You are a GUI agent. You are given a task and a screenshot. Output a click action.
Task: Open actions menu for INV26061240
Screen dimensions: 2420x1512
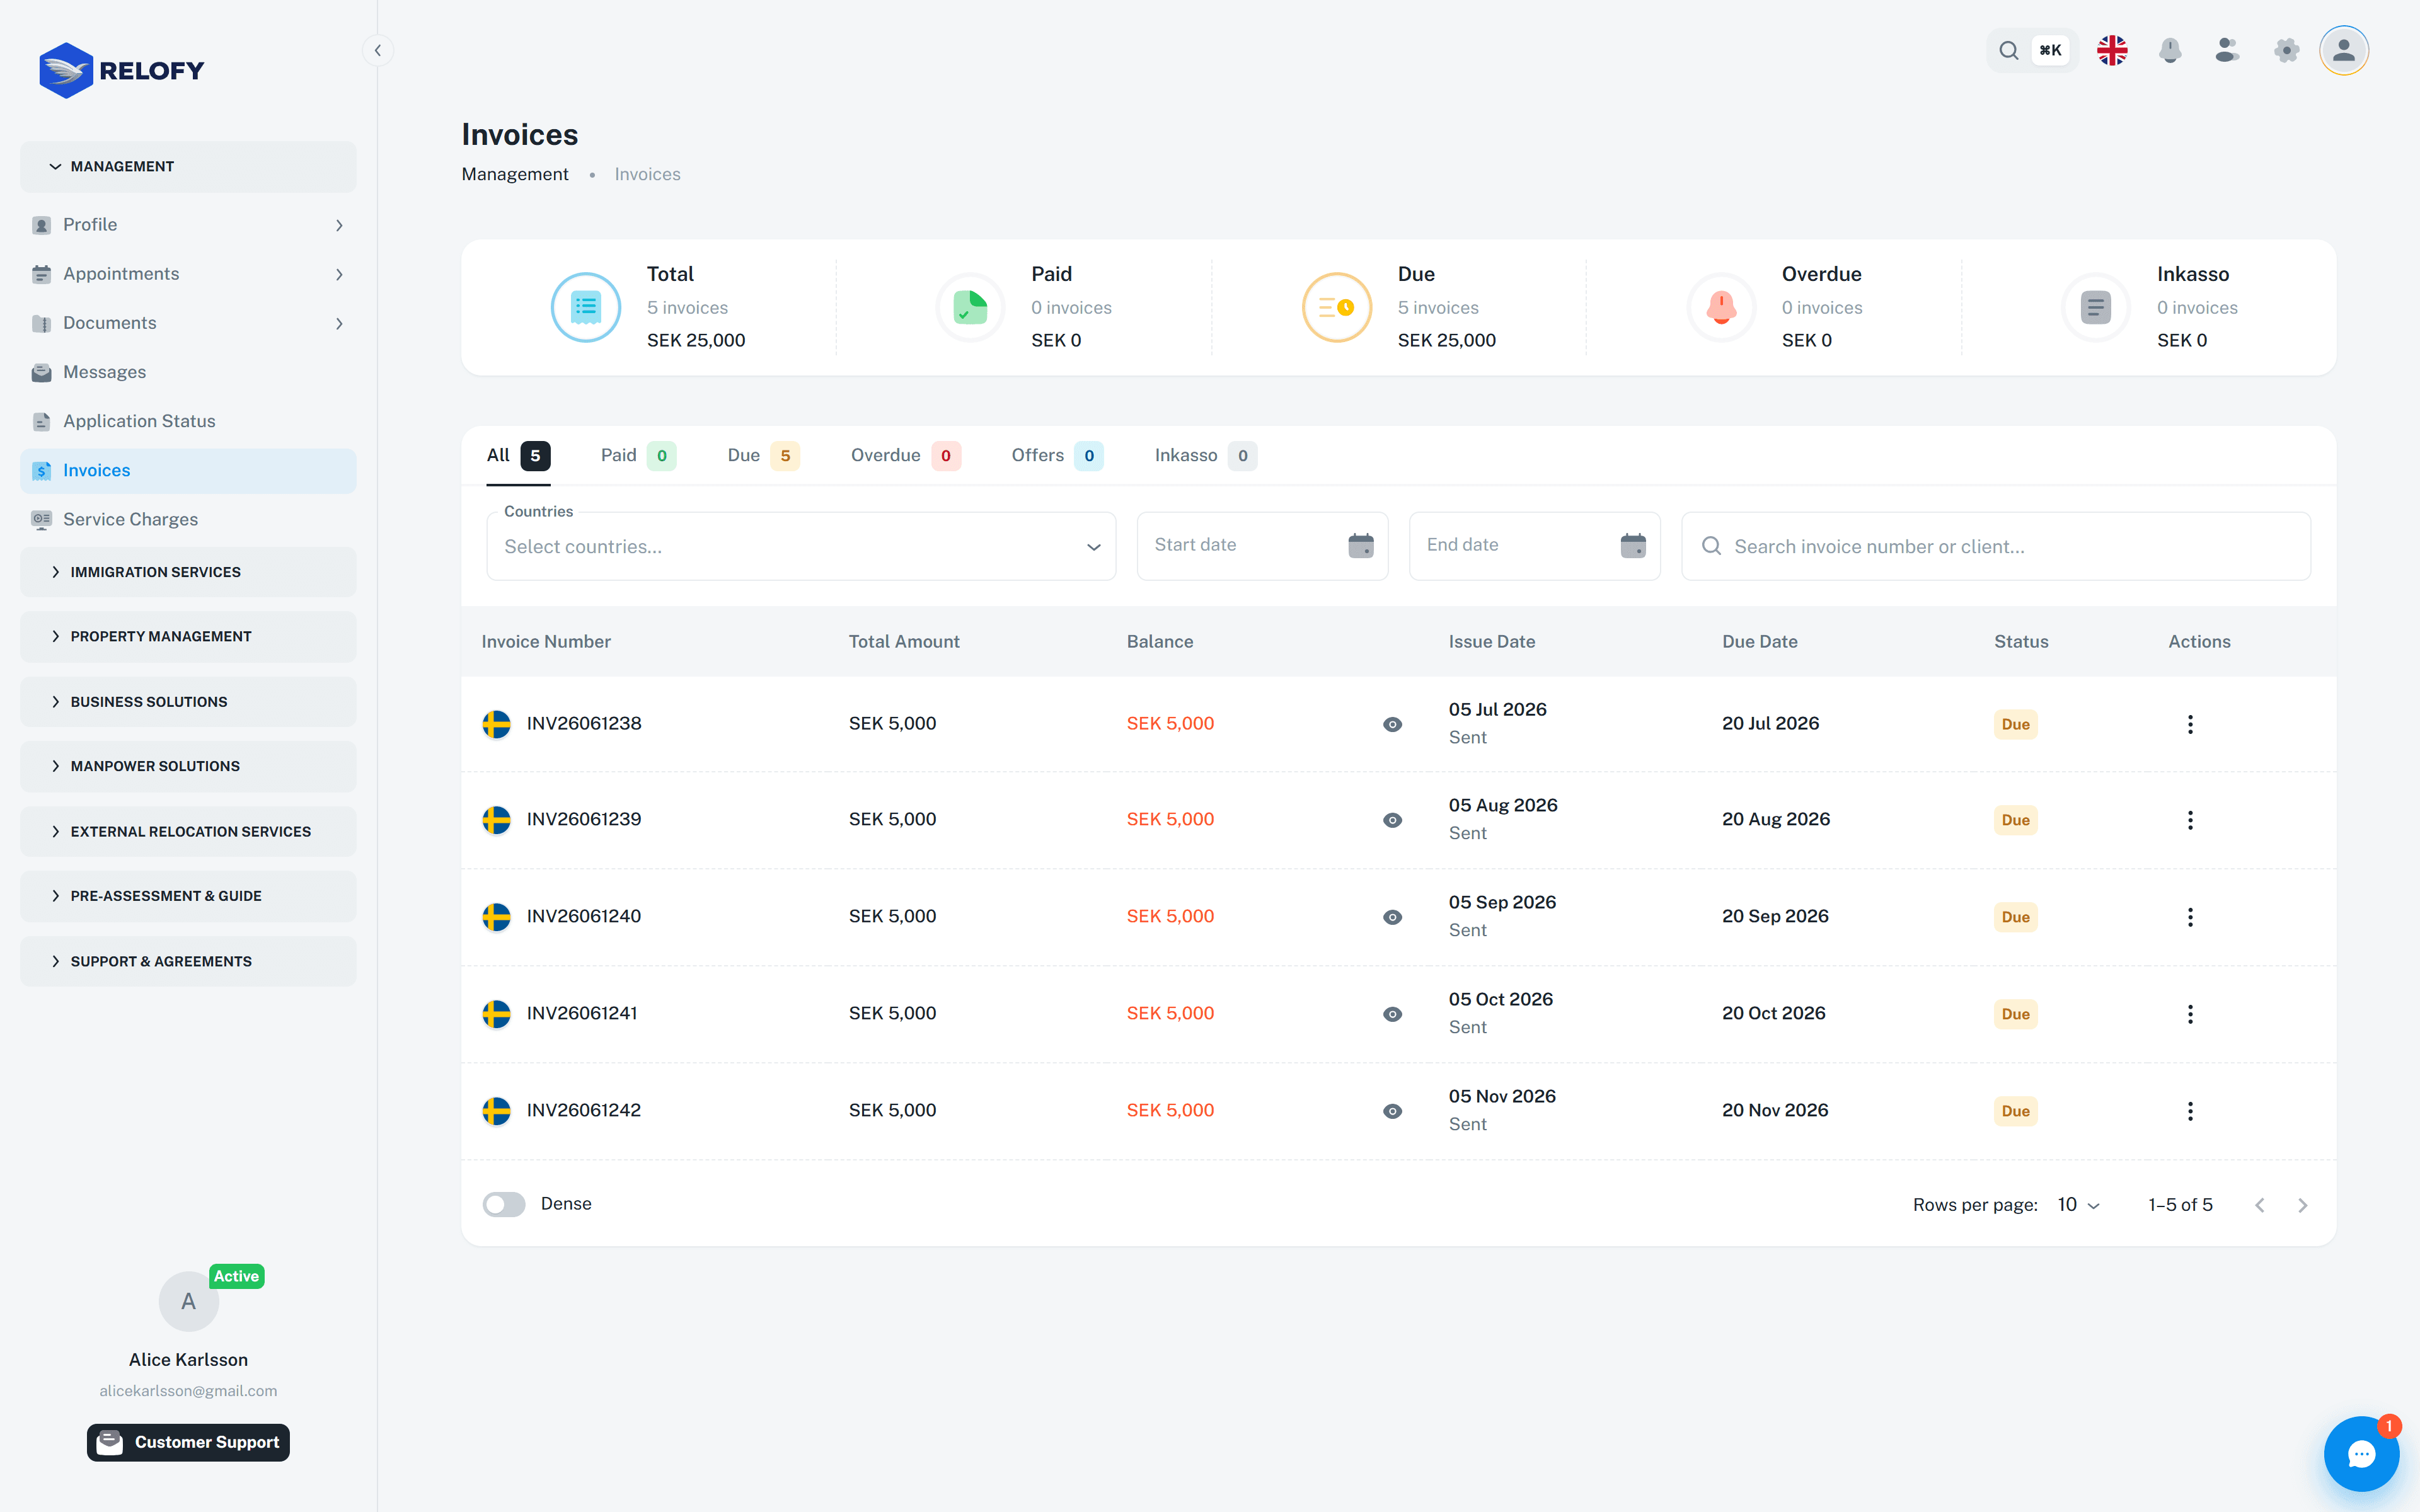tap(2190, 917)
